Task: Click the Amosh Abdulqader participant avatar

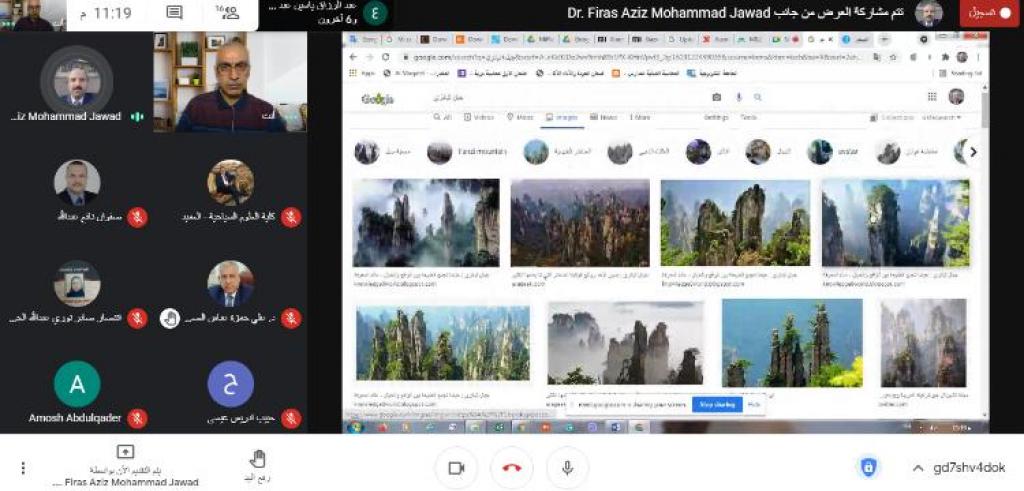Action: pos(77,384)
